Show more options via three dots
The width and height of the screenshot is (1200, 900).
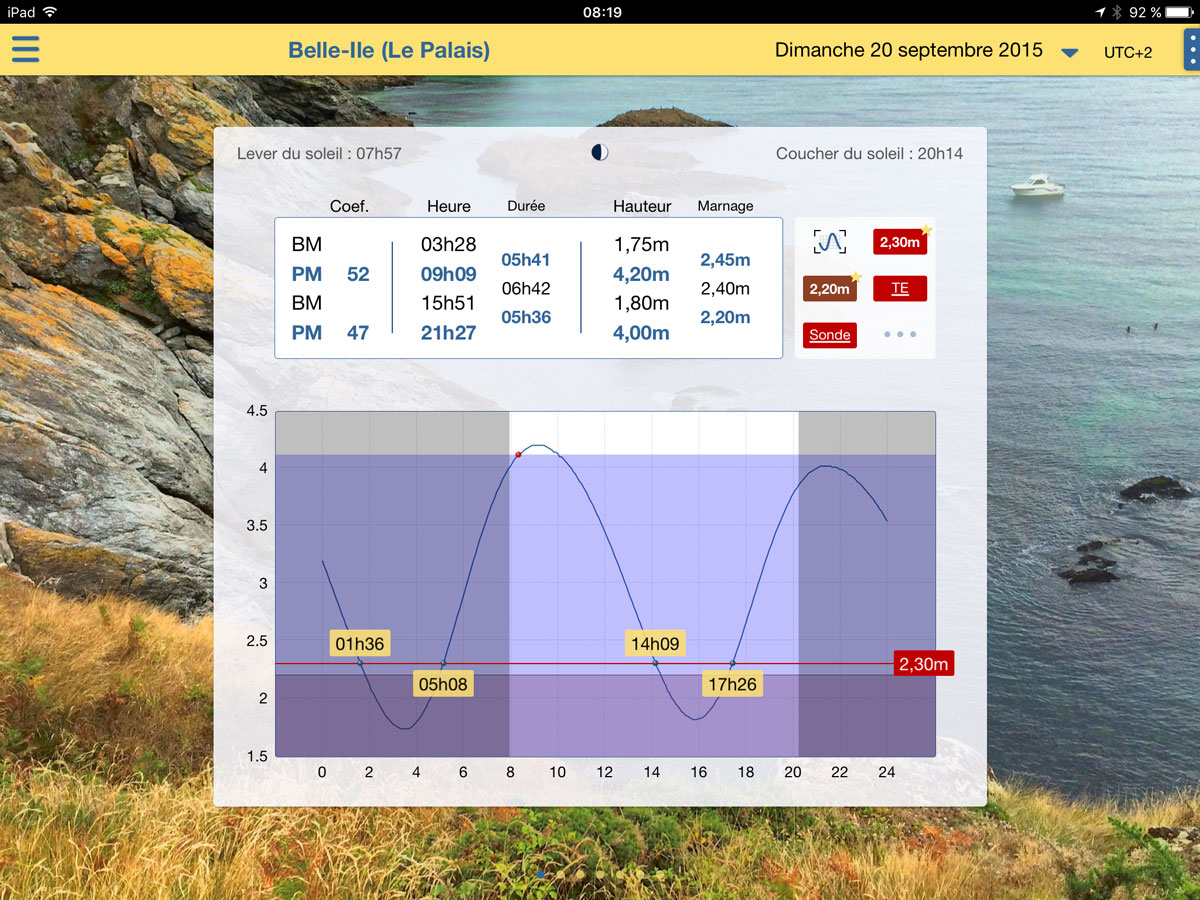click(900, 335)
